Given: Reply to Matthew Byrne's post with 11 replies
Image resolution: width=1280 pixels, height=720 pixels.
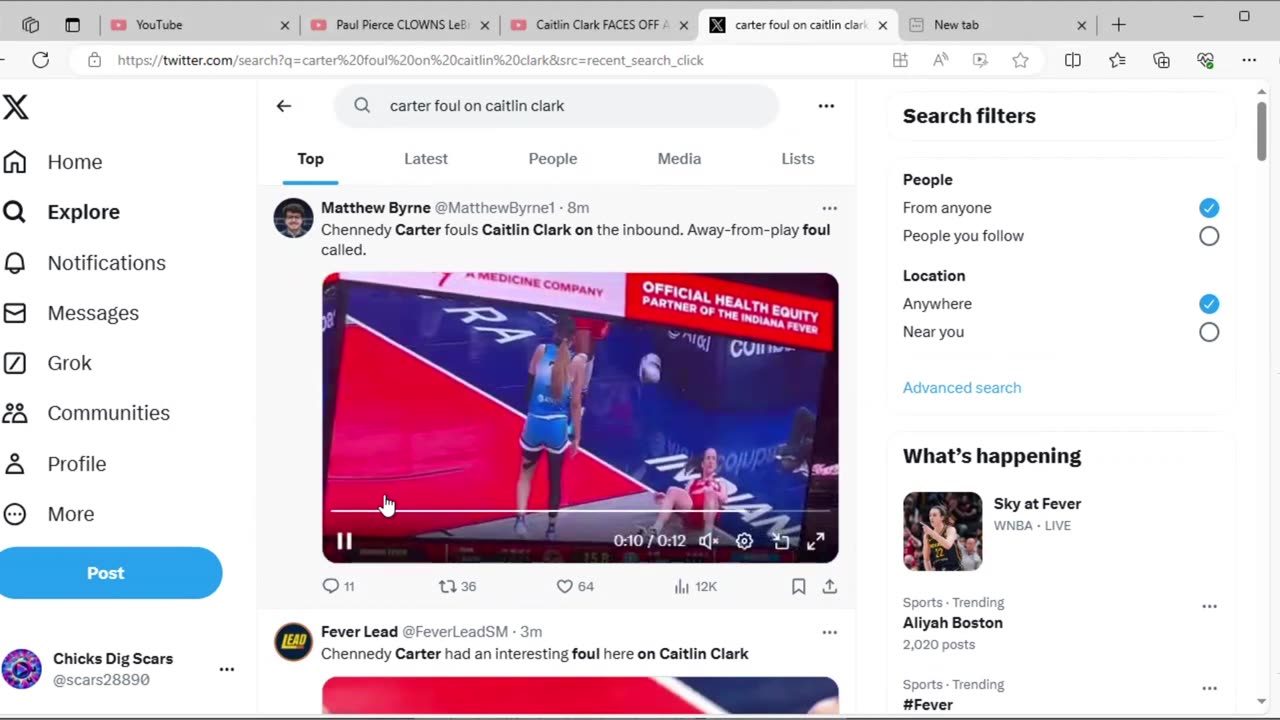Looking at the screenshot, I should pyautogui.click(x=338, y=587).
